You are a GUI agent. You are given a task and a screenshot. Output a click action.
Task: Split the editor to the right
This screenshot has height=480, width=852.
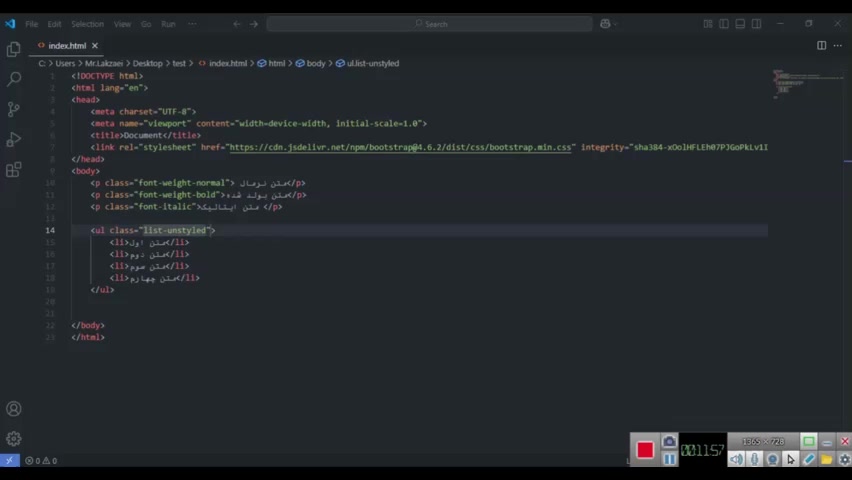pyautogui.click(x=822, y=46)
